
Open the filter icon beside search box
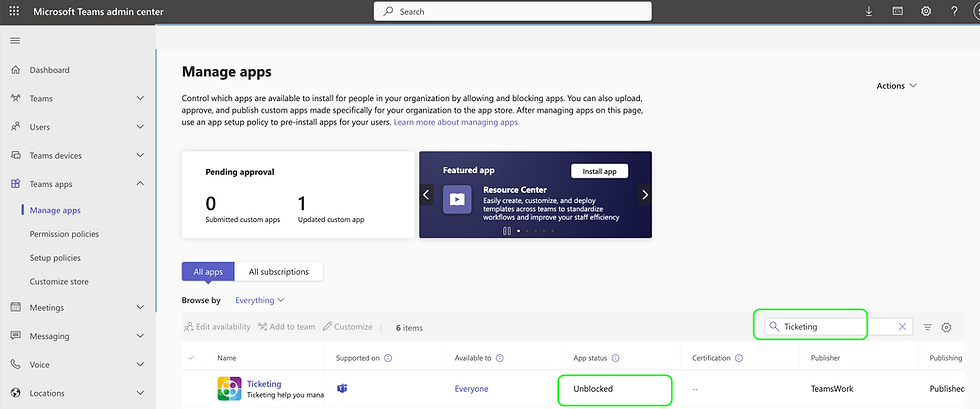[928, 327]
